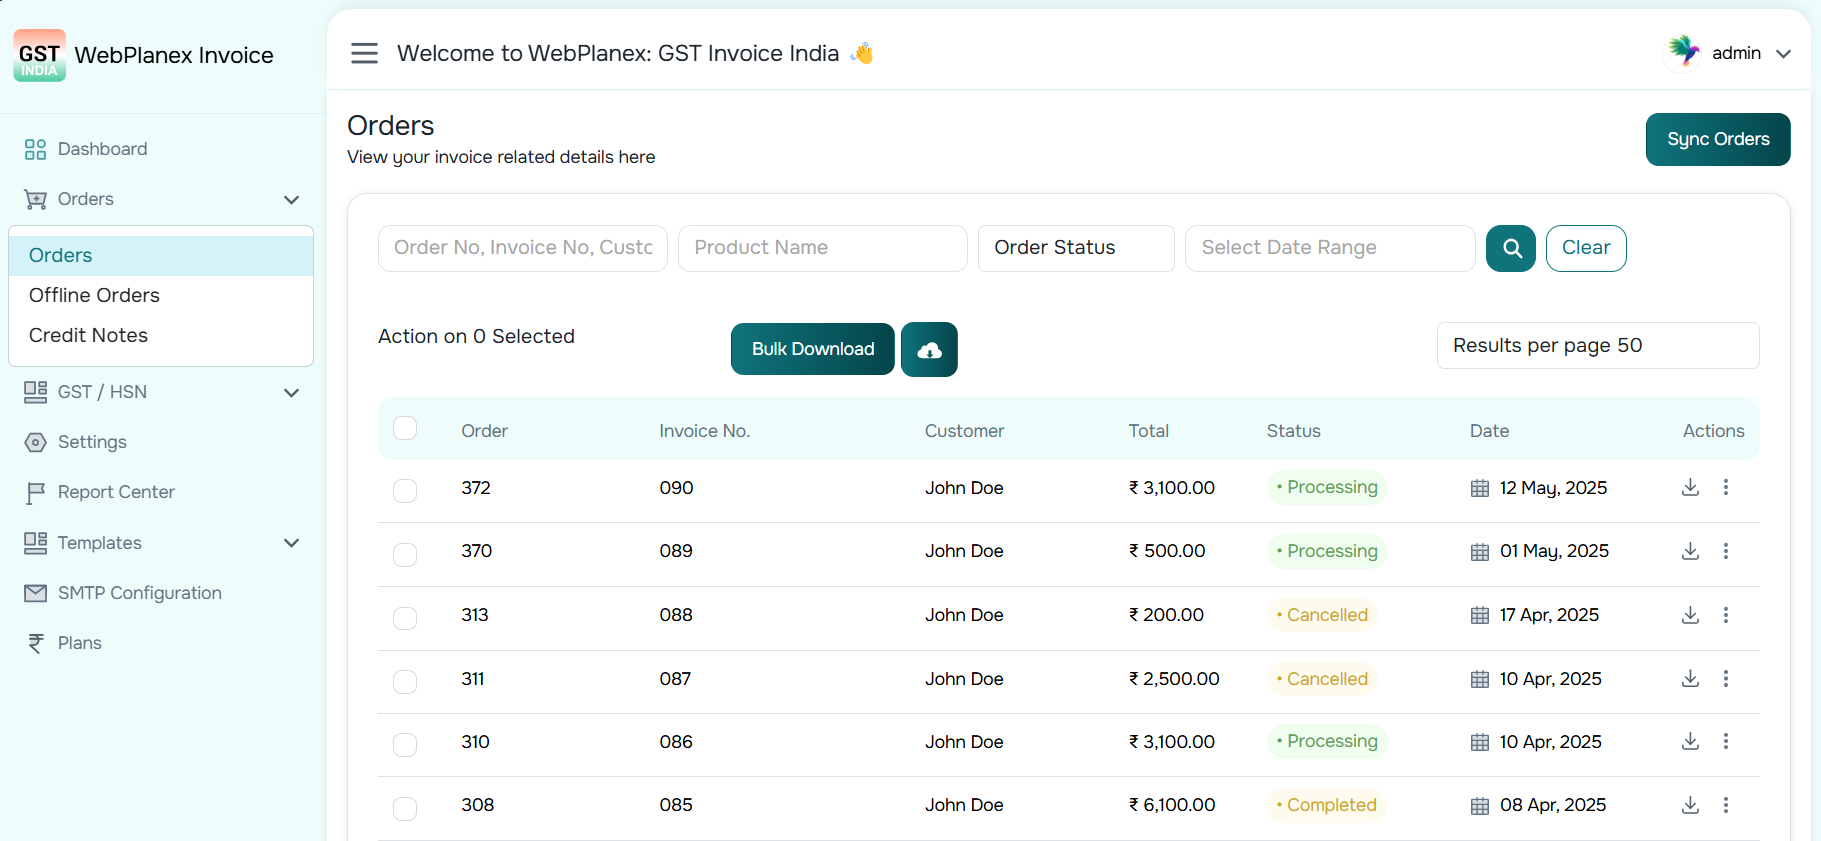Screen dimensions: 1821x841
Task: Click the Order number search field
Action: (x=523, y=248)
